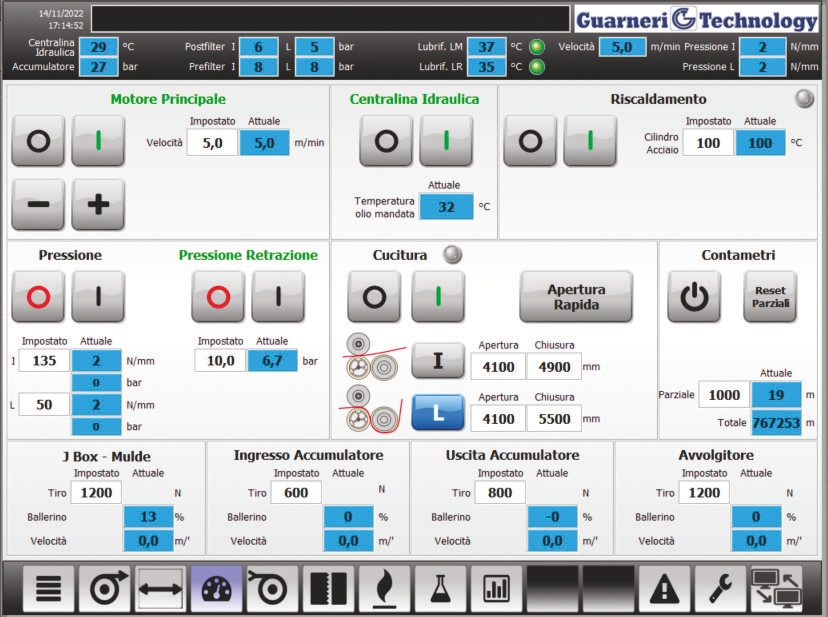
Task: Turn on Riscaldamento heating with I button
Action: click(589, 141)
